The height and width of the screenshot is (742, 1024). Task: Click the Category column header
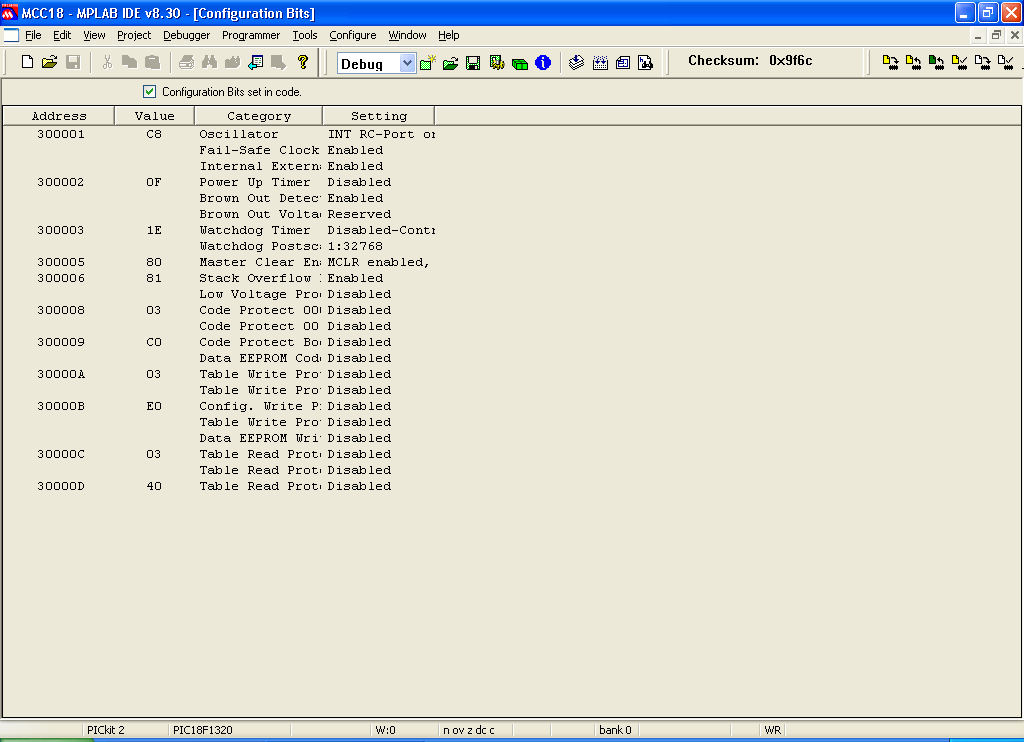pos(259,116)
